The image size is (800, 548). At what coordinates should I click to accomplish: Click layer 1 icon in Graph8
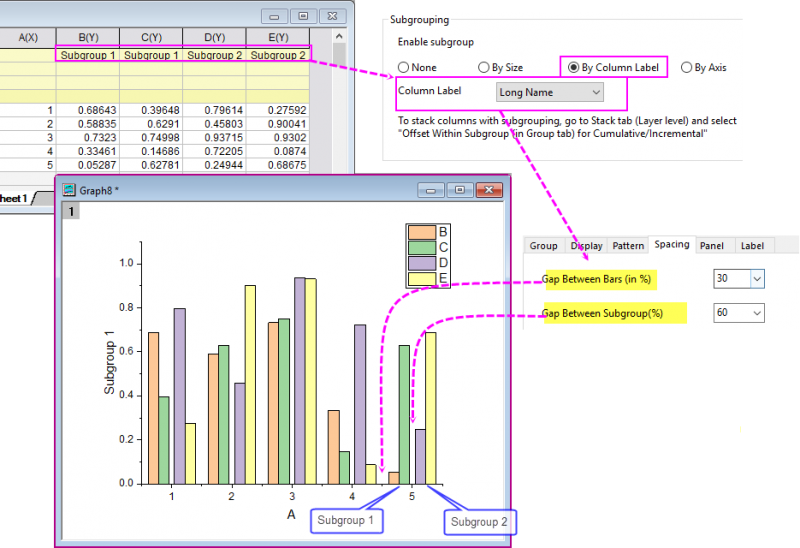(x=71, y=211)
